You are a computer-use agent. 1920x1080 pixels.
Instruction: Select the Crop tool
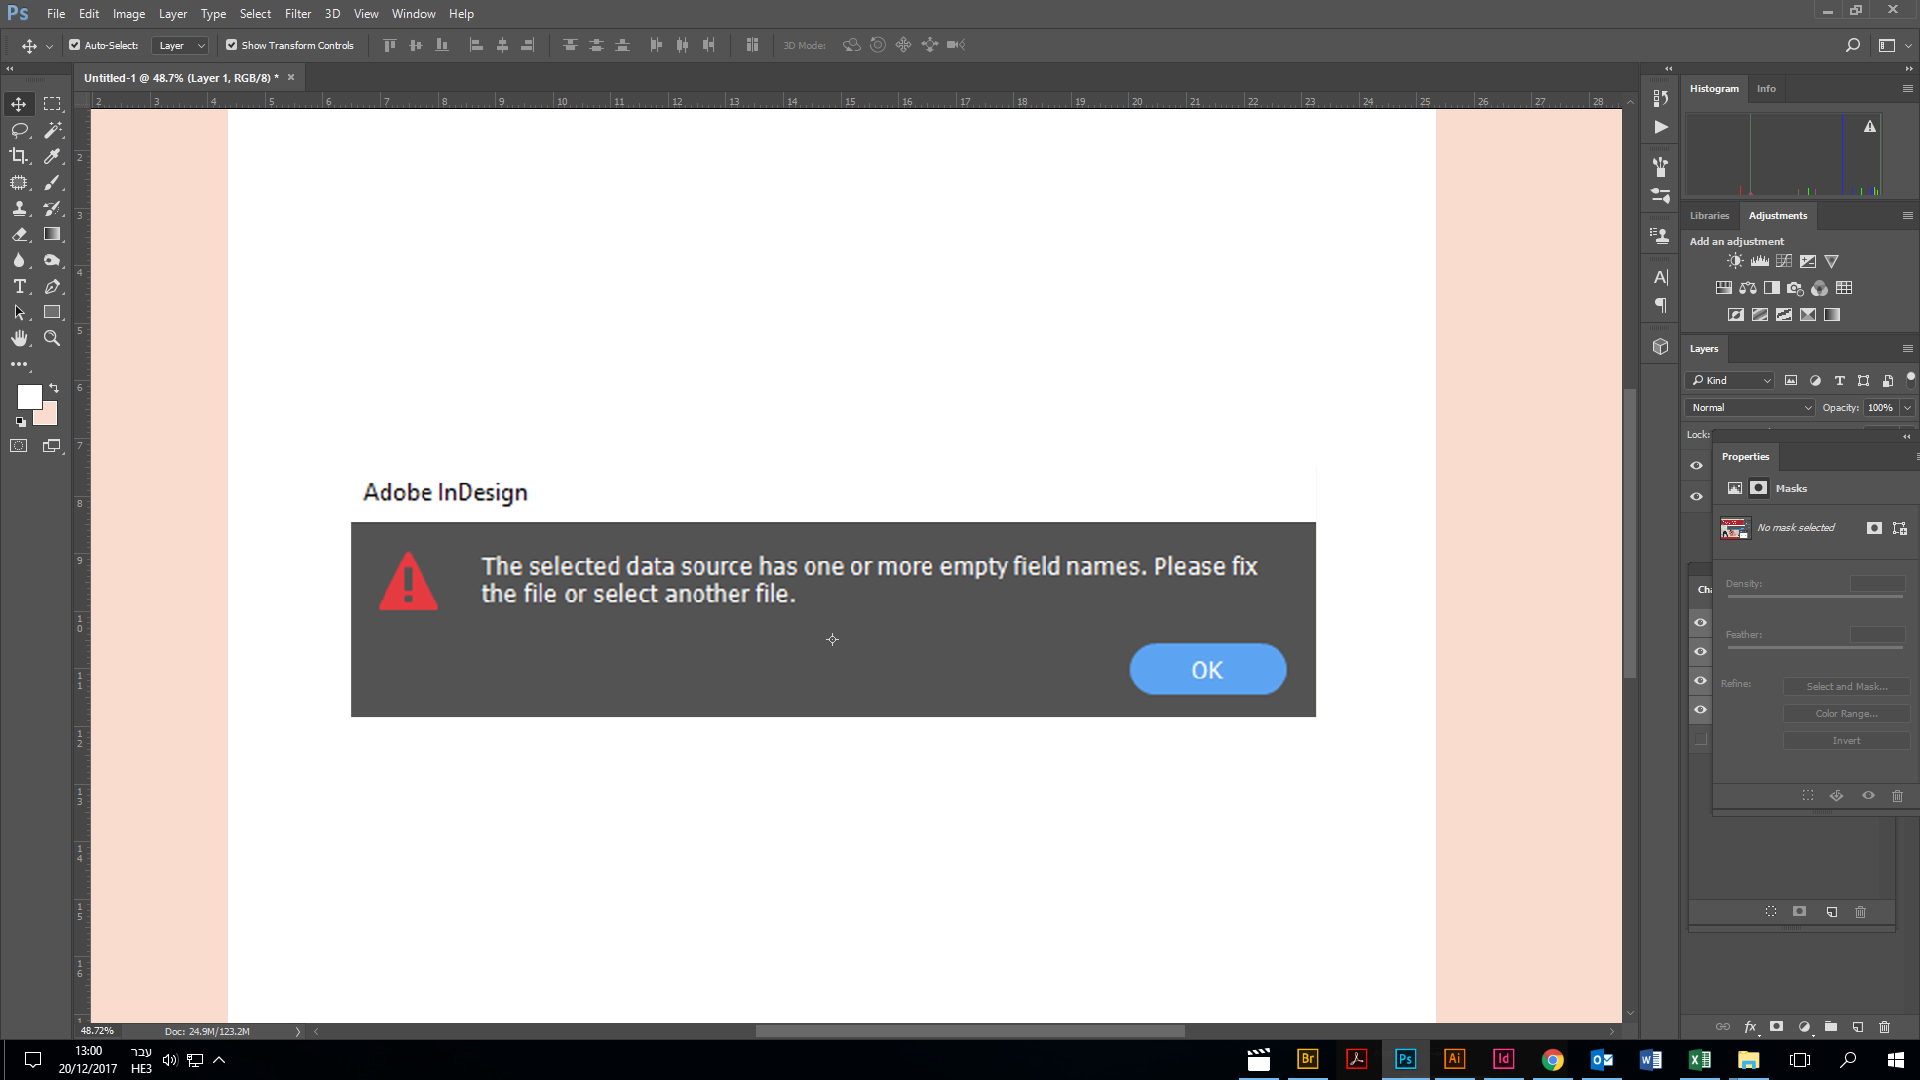19,156
